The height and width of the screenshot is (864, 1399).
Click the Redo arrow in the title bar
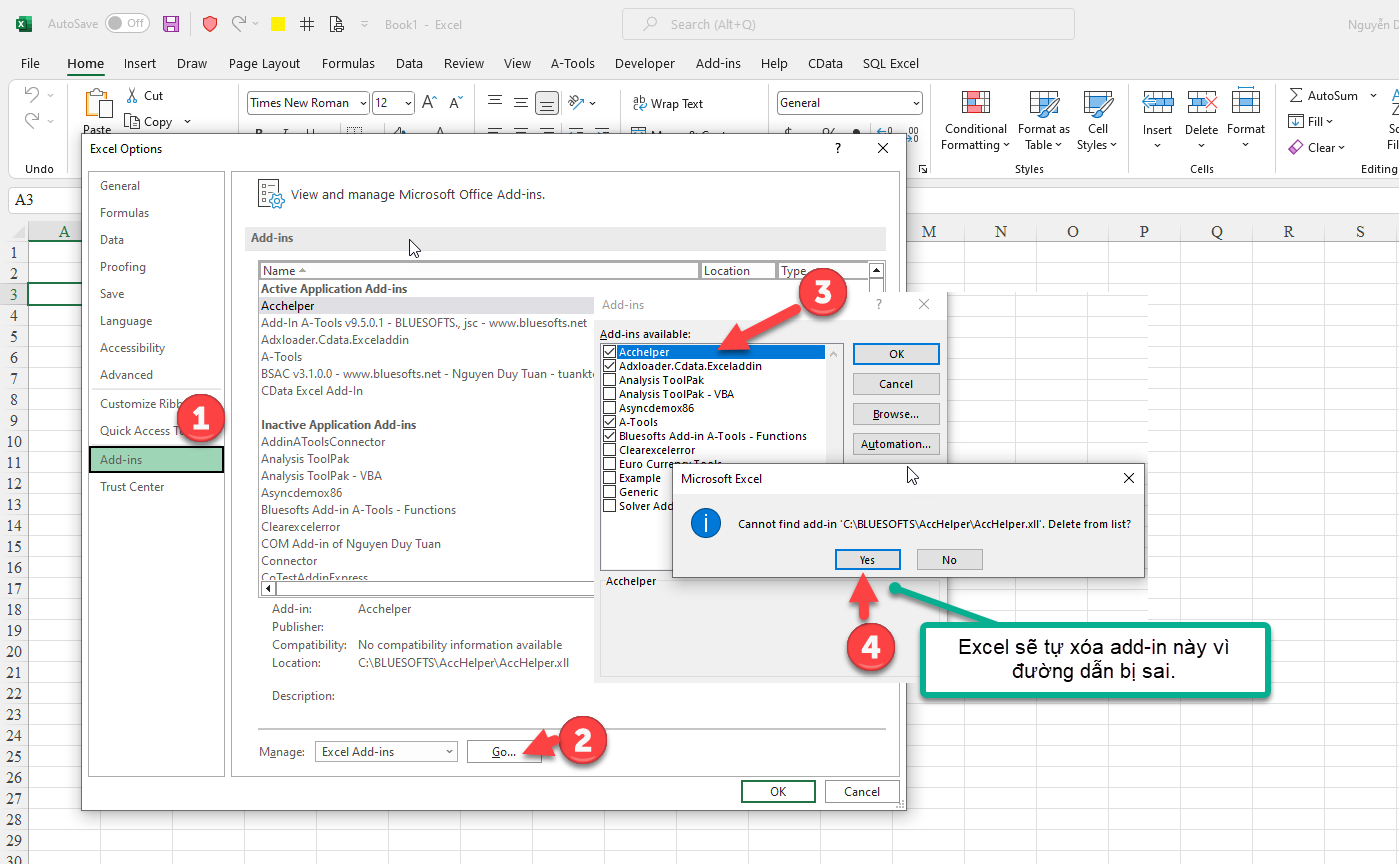point(238,23)
